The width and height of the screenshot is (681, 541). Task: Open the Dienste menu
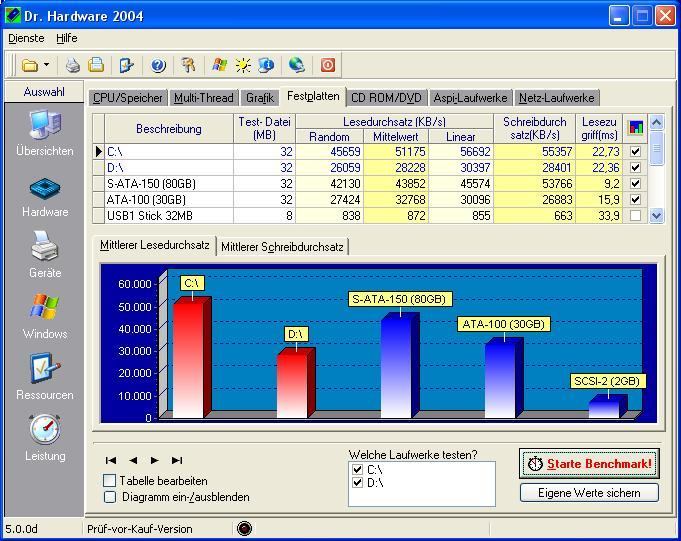tap(26, 38)
